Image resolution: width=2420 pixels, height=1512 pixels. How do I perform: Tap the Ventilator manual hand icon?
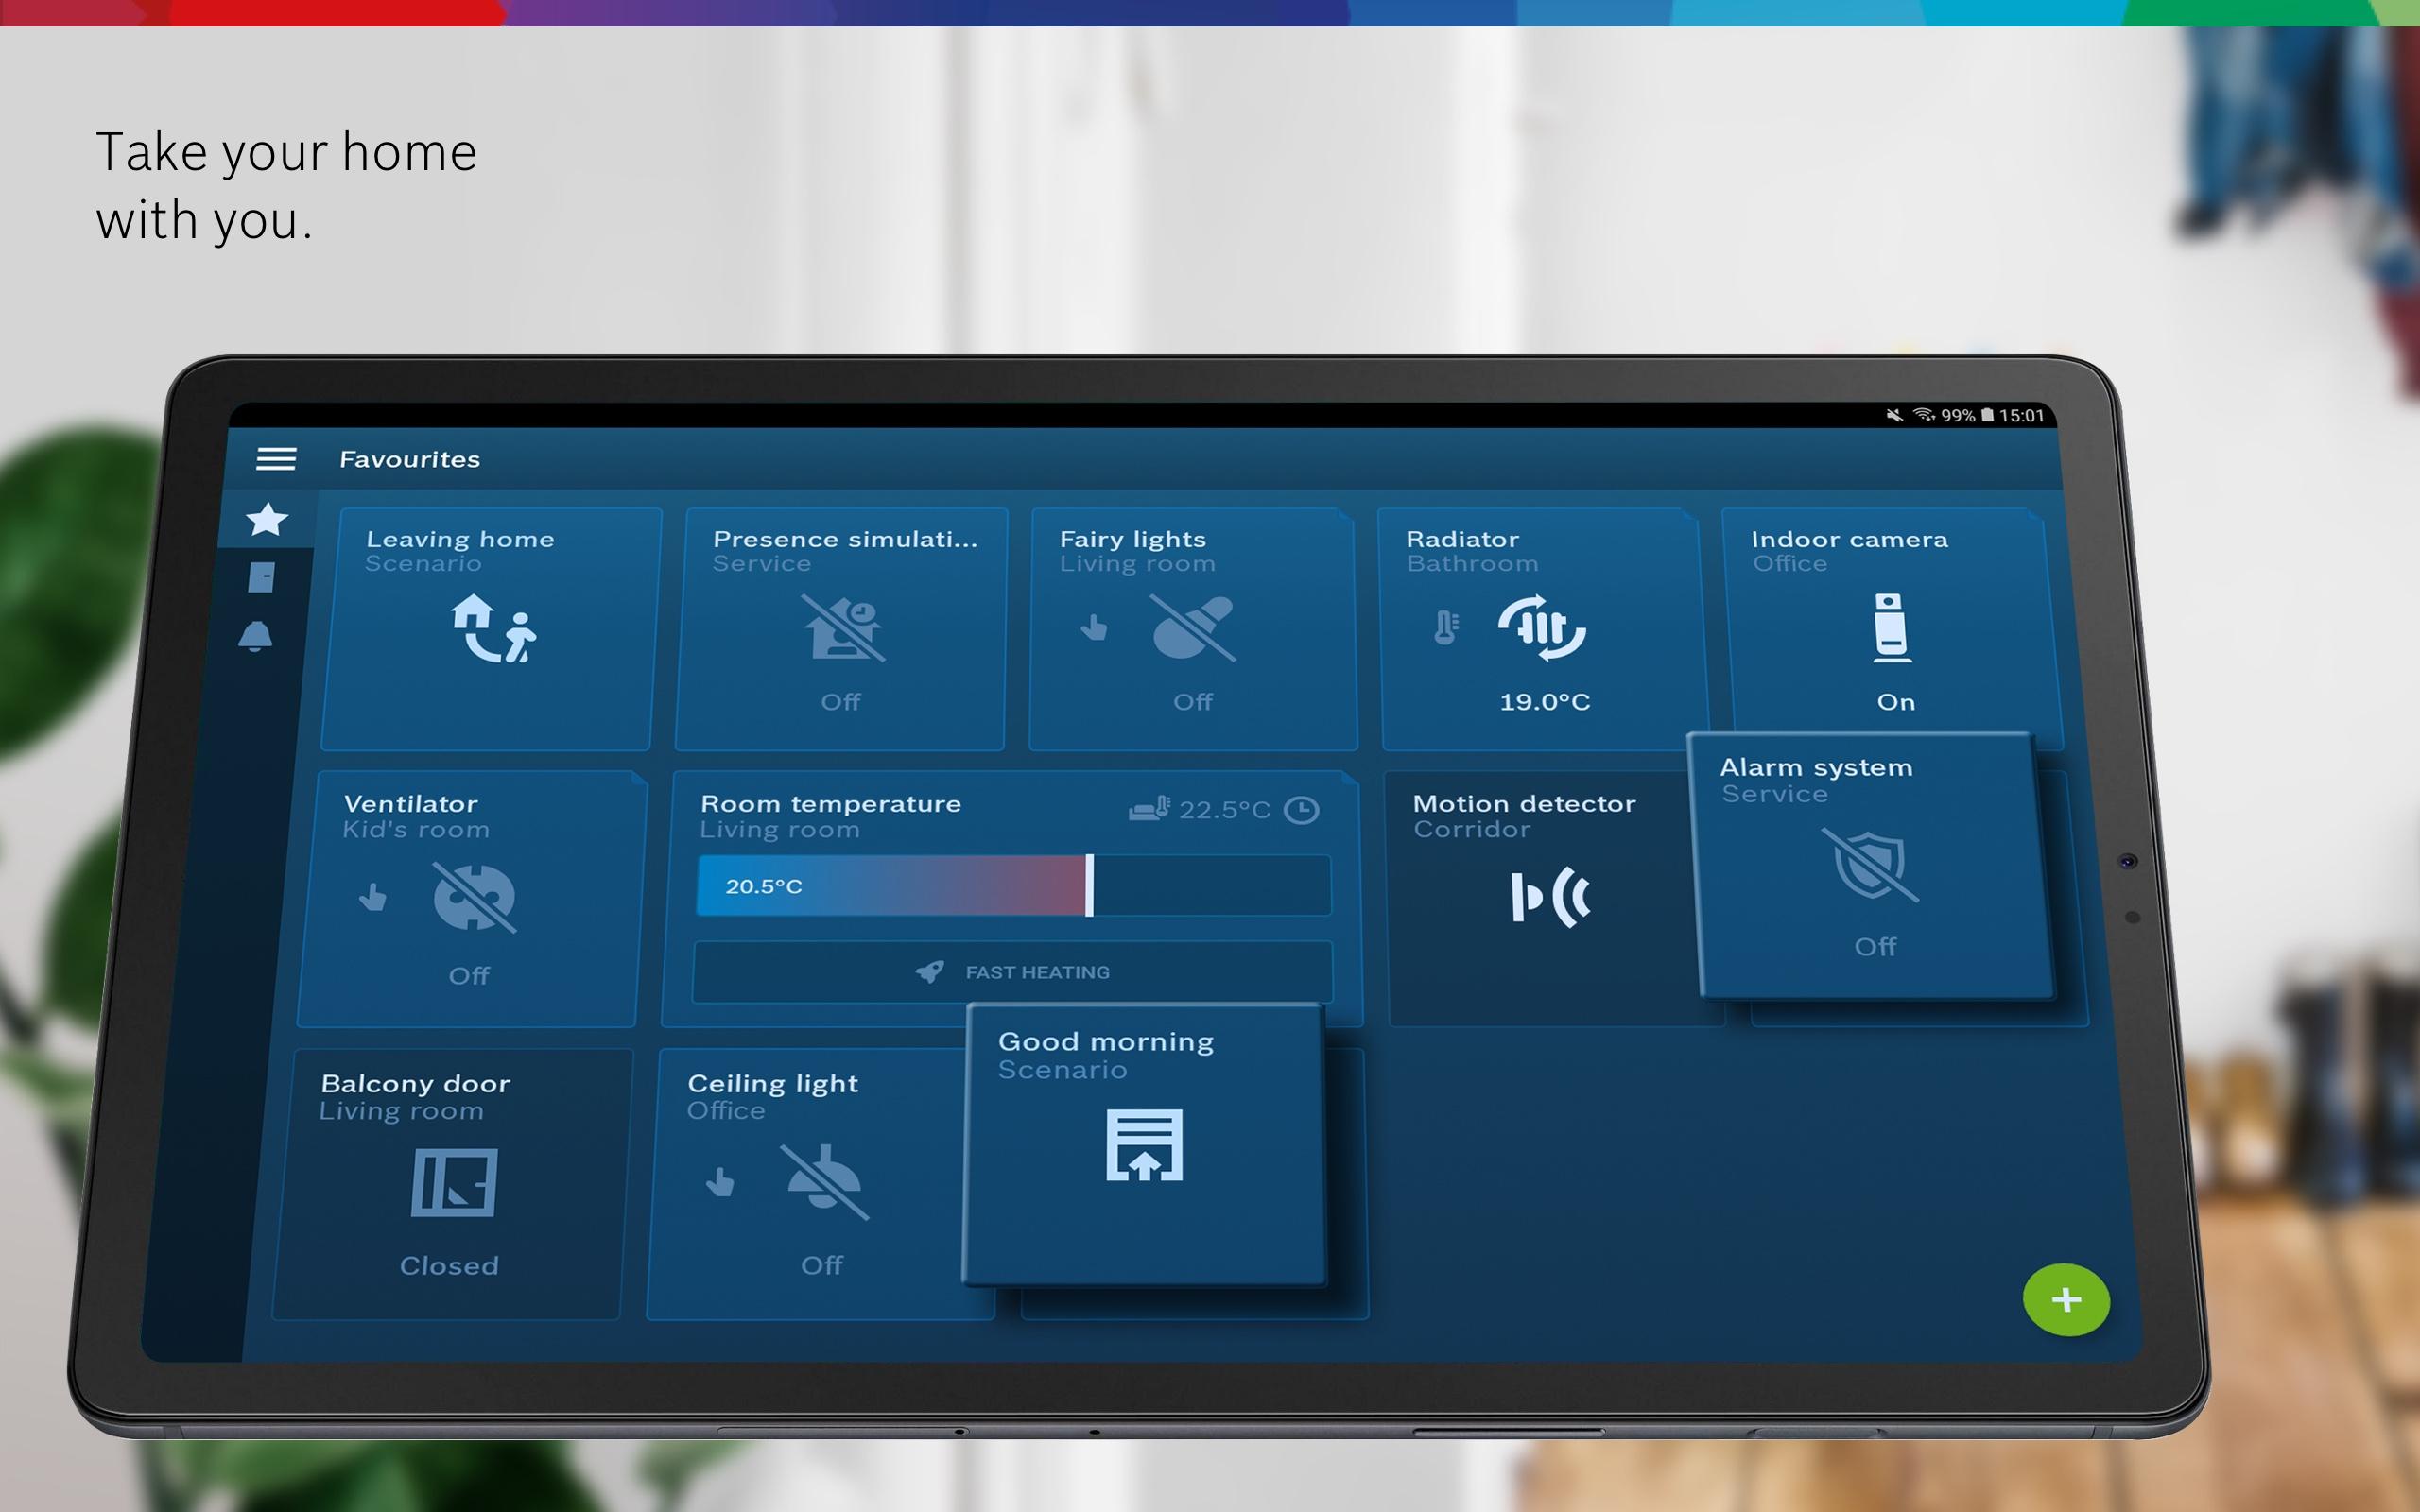pyautogui.click(x=373, y=897)
